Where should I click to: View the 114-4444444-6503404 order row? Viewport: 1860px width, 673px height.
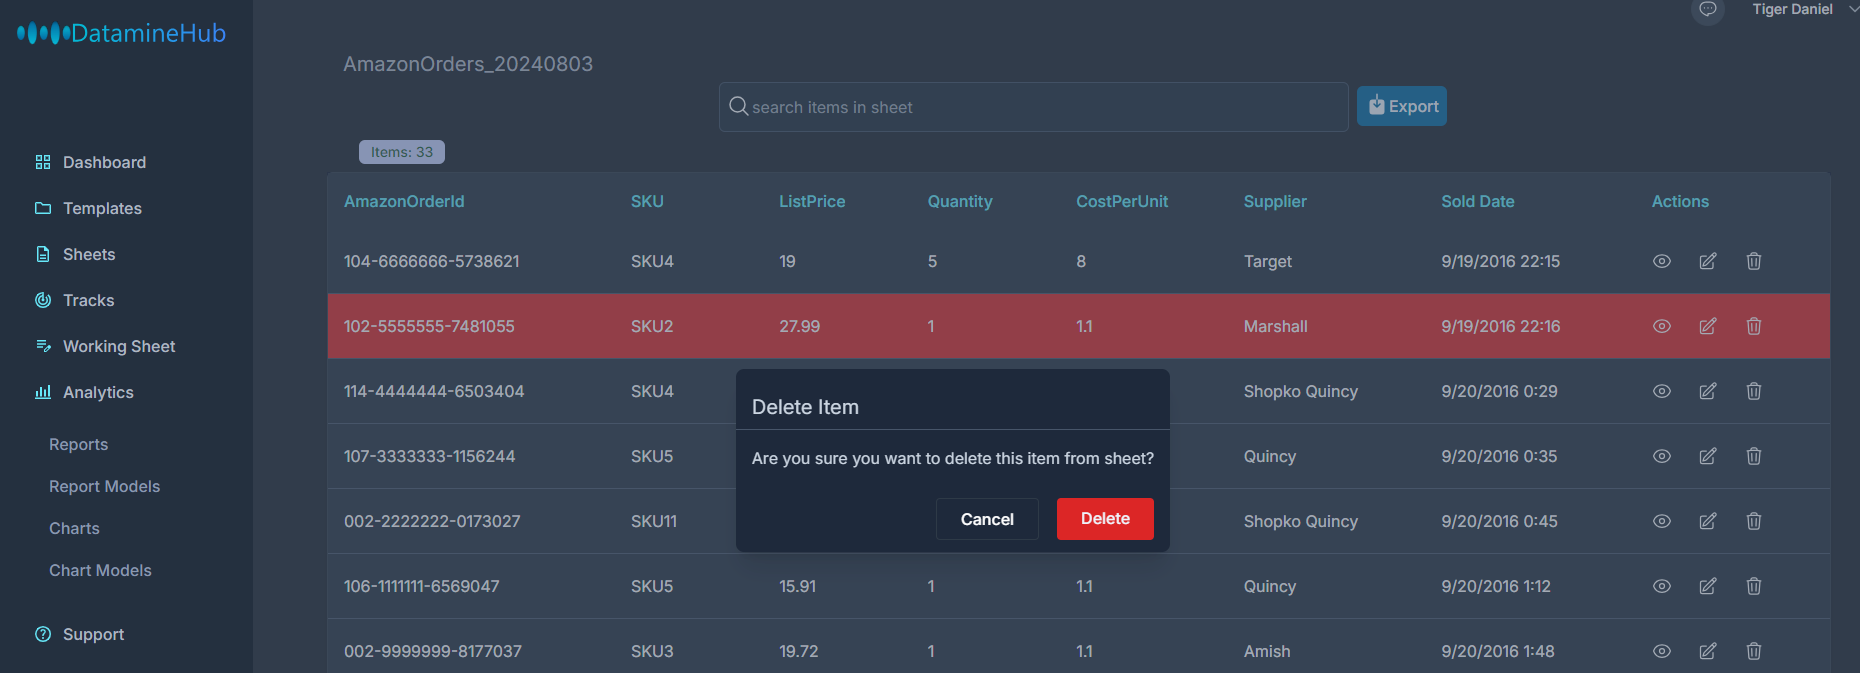click(1662, 391)
